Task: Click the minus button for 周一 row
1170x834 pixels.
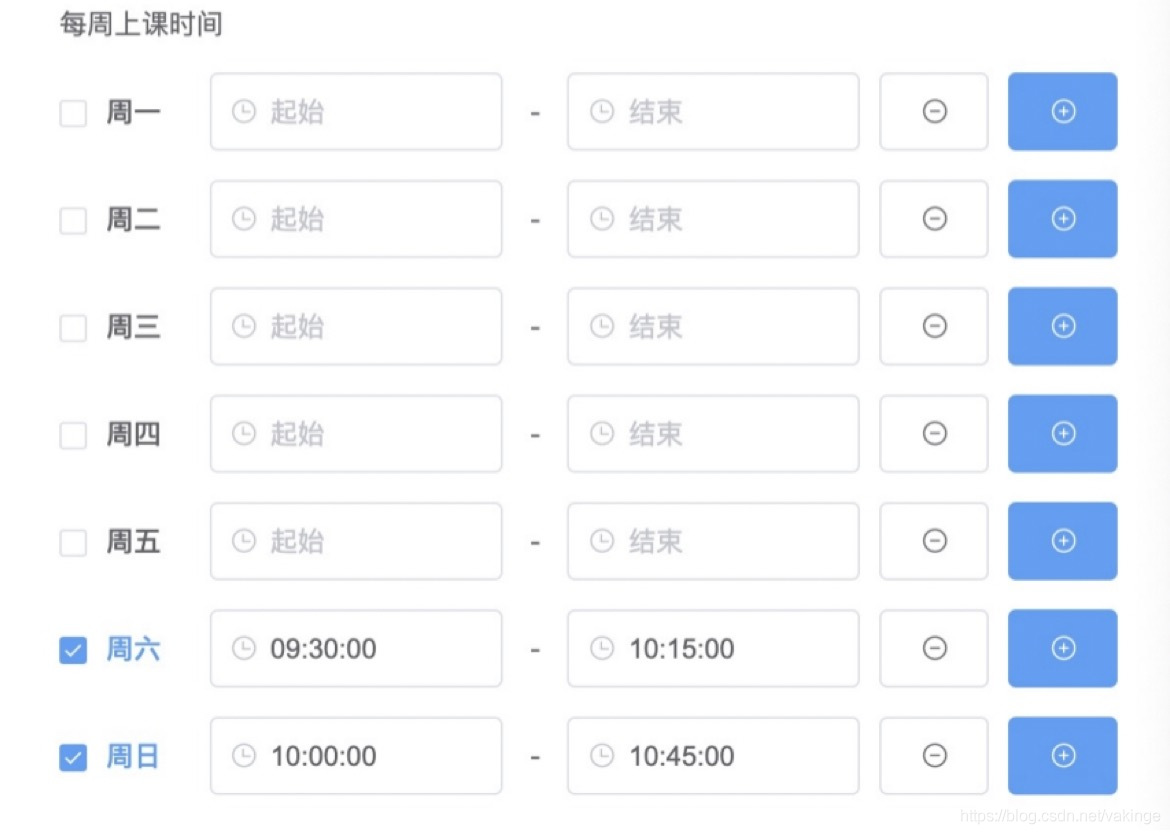Action: [934, 111]
